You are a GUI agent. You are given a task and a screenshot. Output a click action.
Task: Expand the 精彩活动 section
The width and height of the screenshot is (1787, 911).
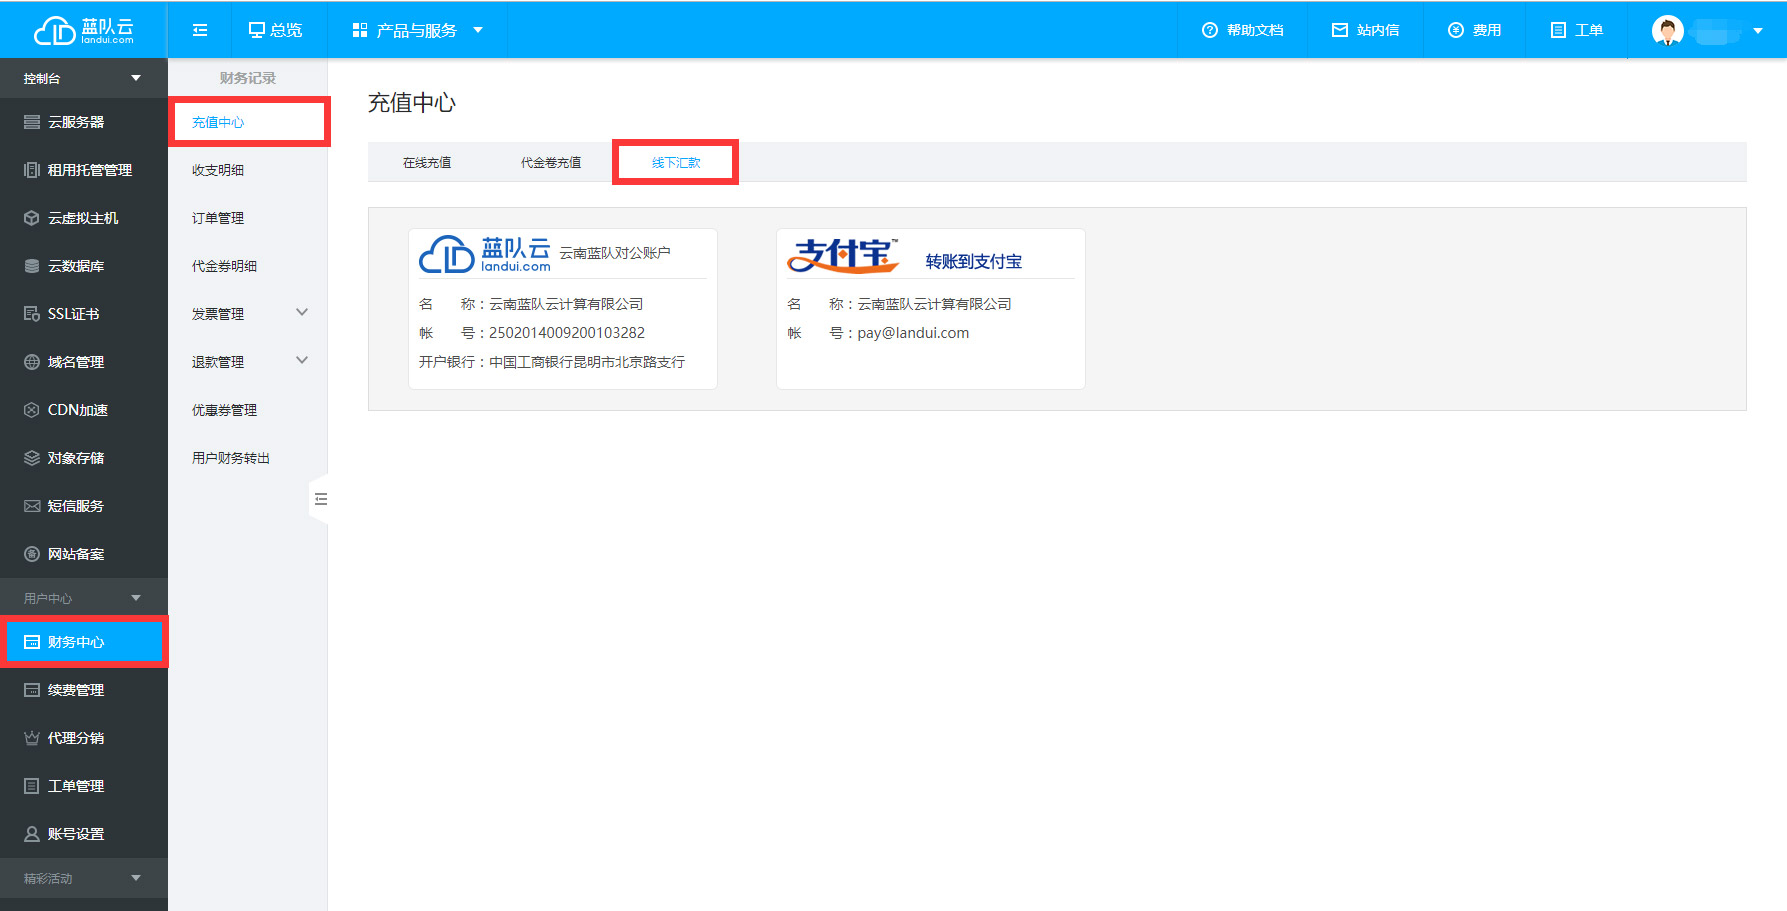(136, 878)
